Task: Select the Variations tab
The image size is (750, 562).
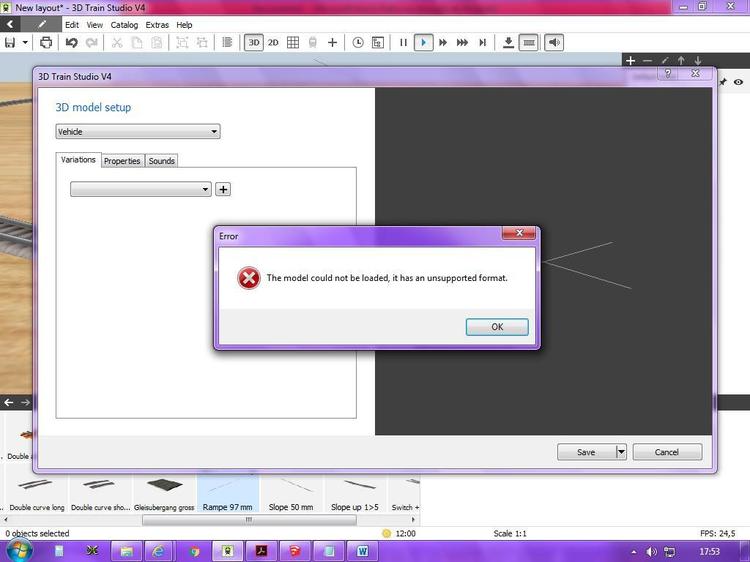Action: (x=78, y=160)
